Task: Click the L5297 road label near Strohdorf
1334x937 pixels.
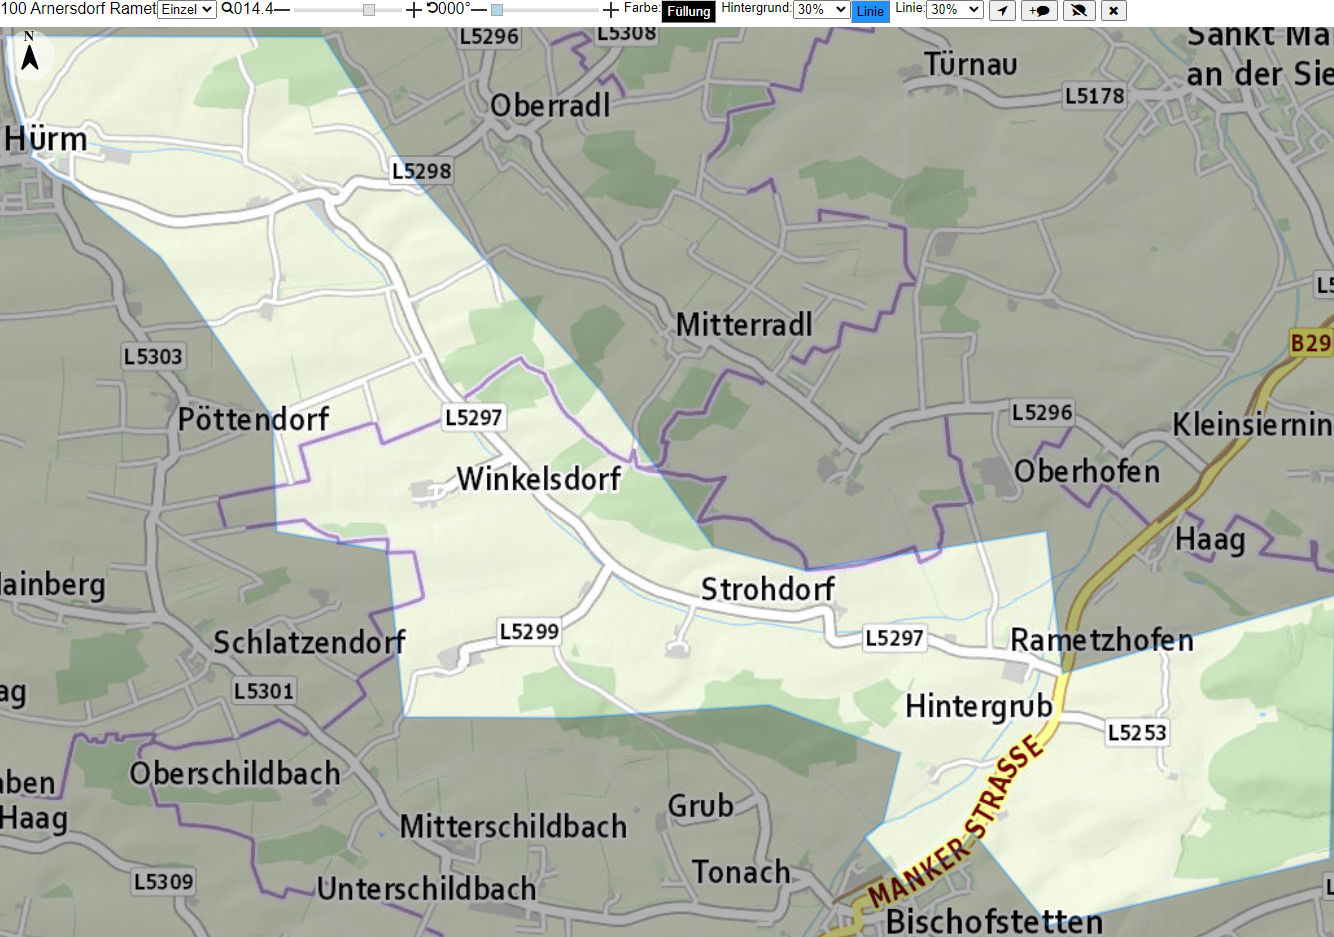Action: pyautogui.click(x=894, y=638)
